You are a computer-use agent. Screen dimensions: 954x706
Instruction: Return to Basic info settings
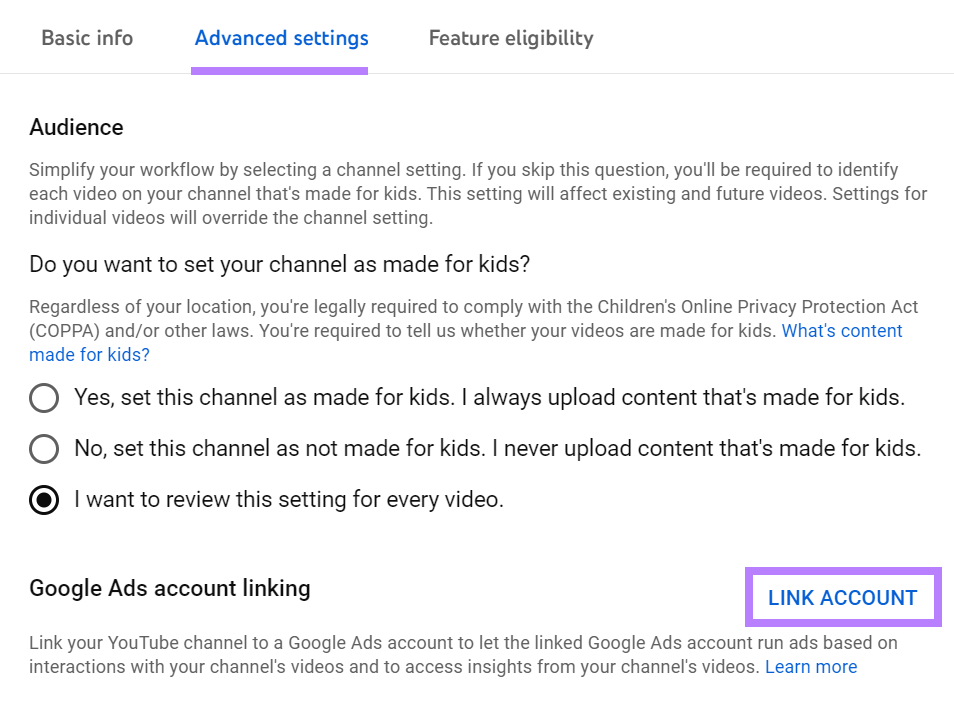point(87,37)
